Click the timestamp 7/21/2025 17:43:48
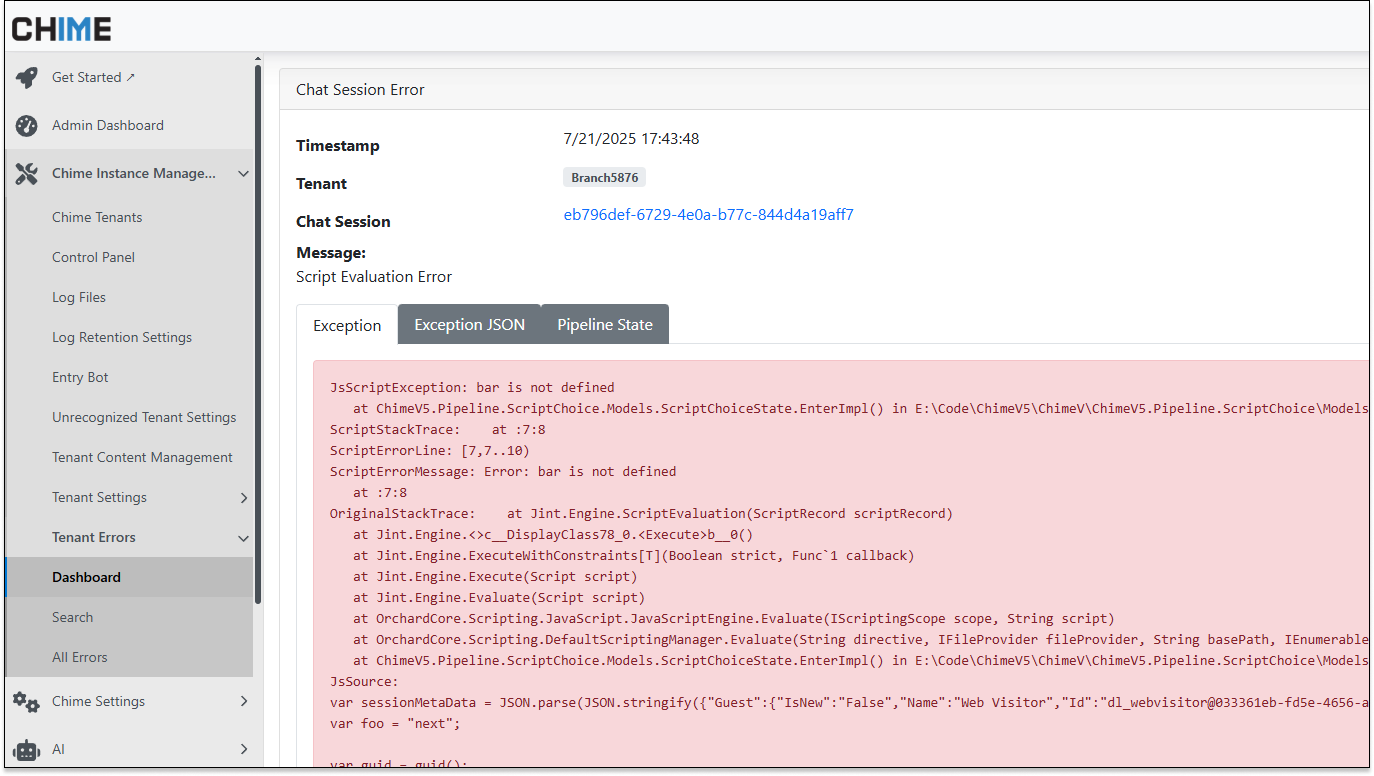This screenshot has width=1374, height=776. click(631, 138)
